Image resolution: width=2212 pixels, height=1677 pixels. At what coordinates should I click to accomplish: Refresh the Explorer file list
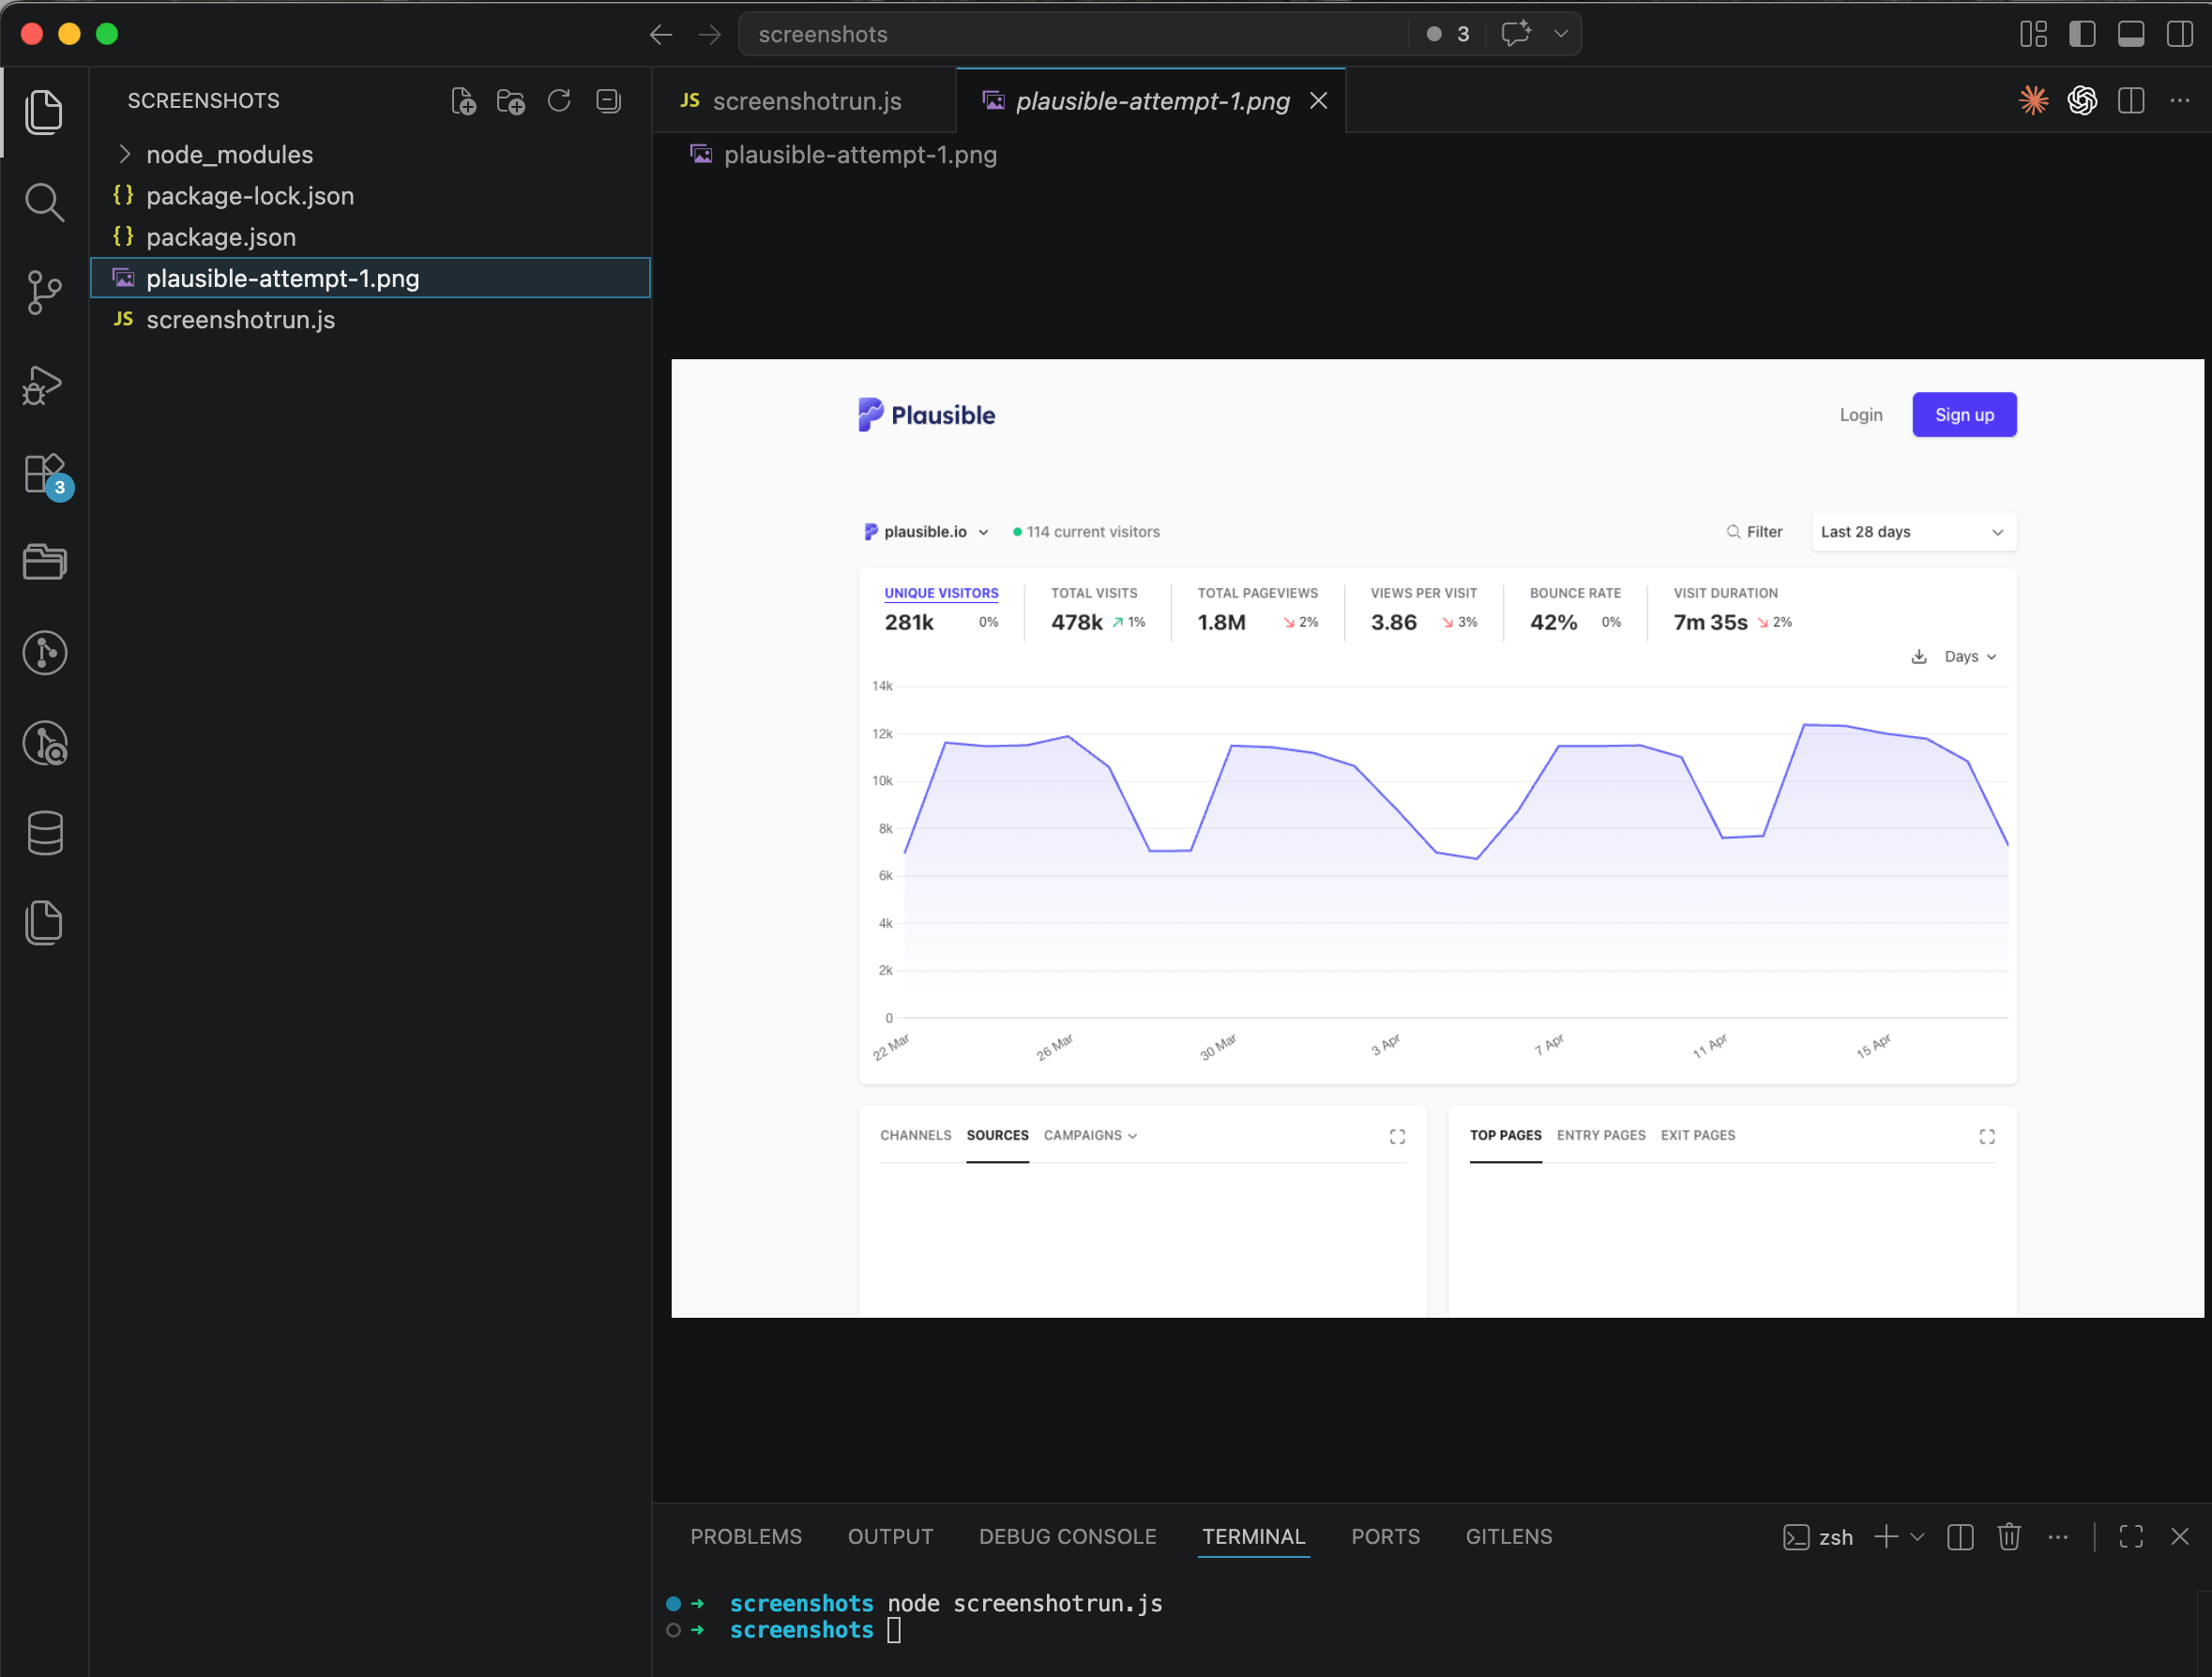point(559,100)
